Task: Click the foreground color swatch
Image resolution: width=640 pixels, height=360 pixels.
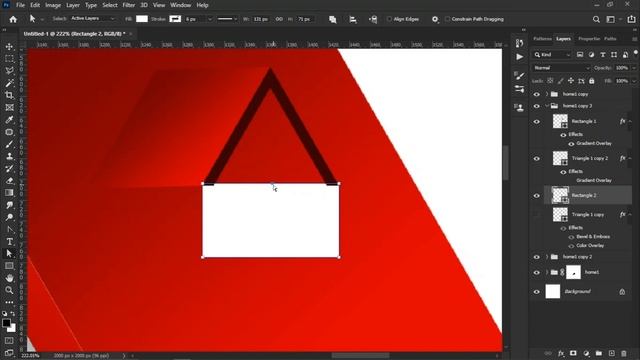Action: (x=6, y=323)
